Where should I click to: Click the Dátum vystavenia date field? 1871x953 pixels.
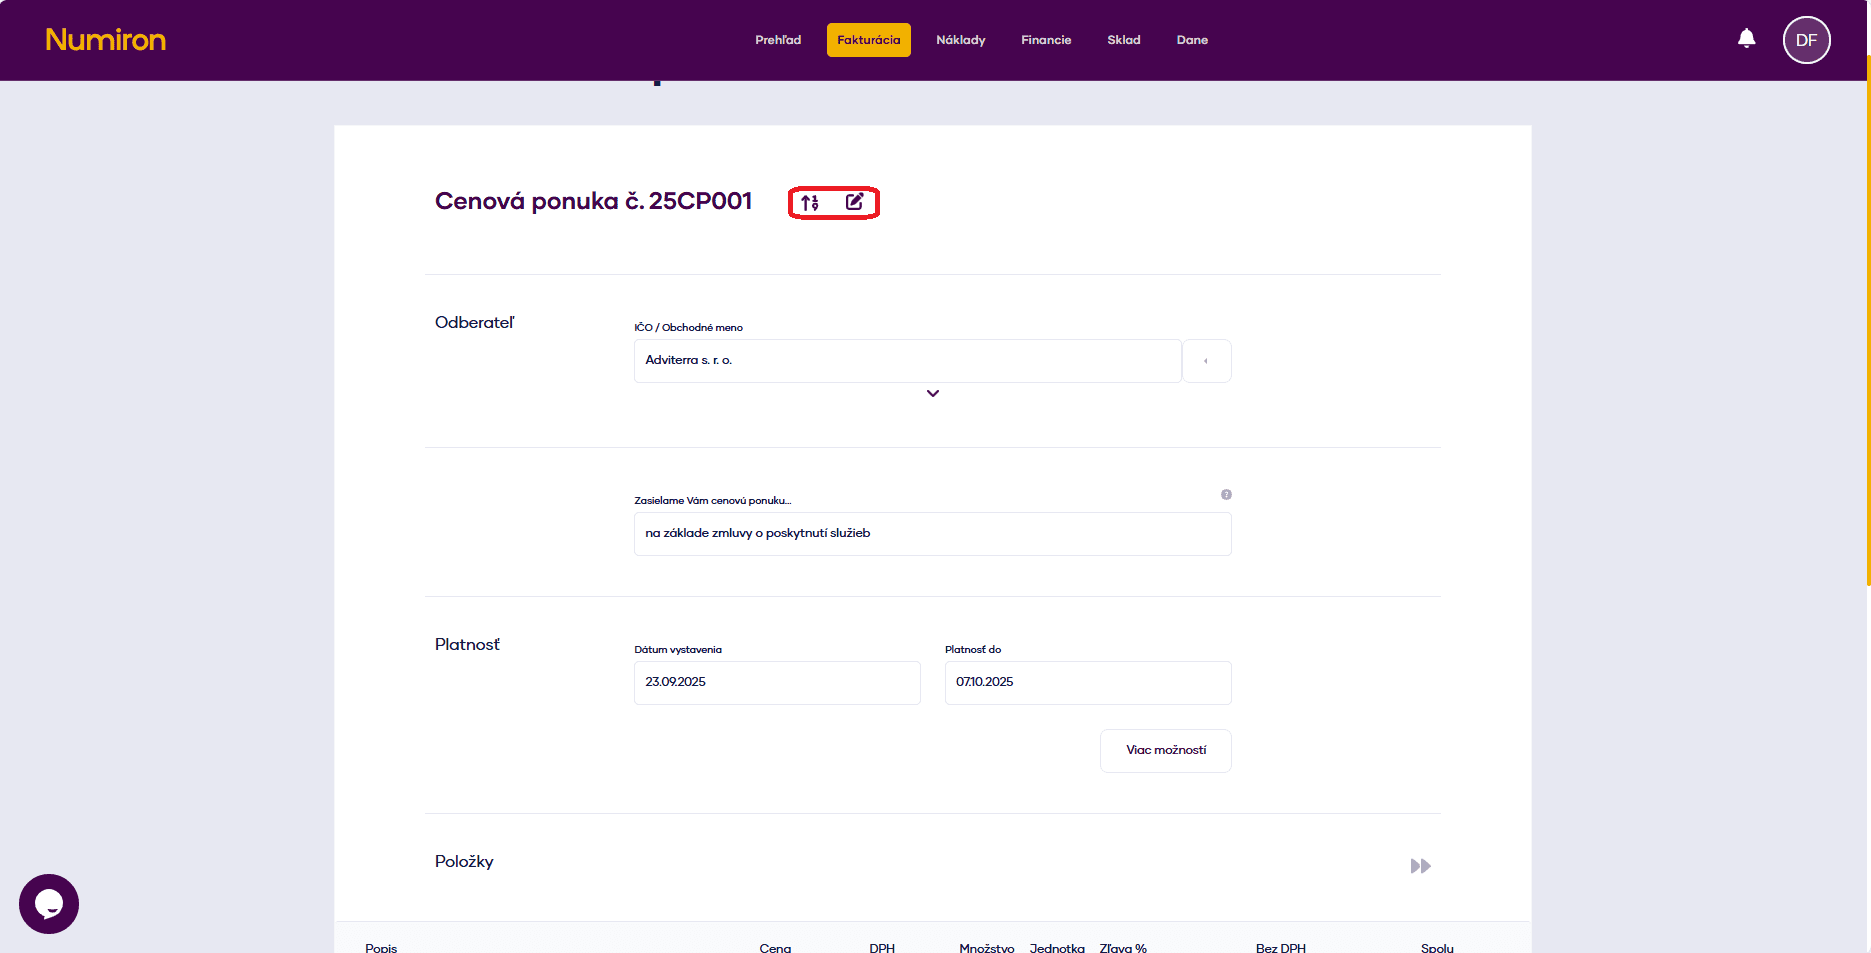777,683
